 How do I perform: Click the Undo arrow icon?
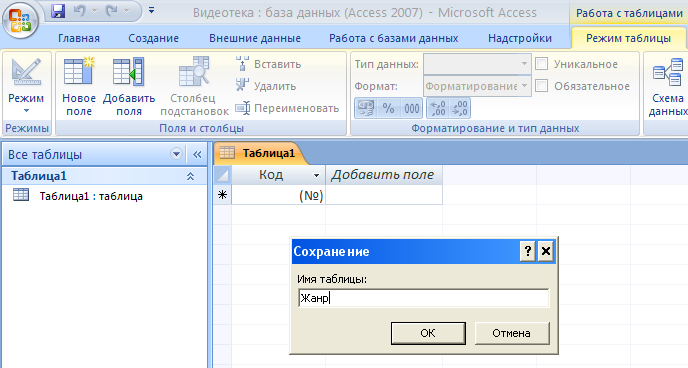79,11
